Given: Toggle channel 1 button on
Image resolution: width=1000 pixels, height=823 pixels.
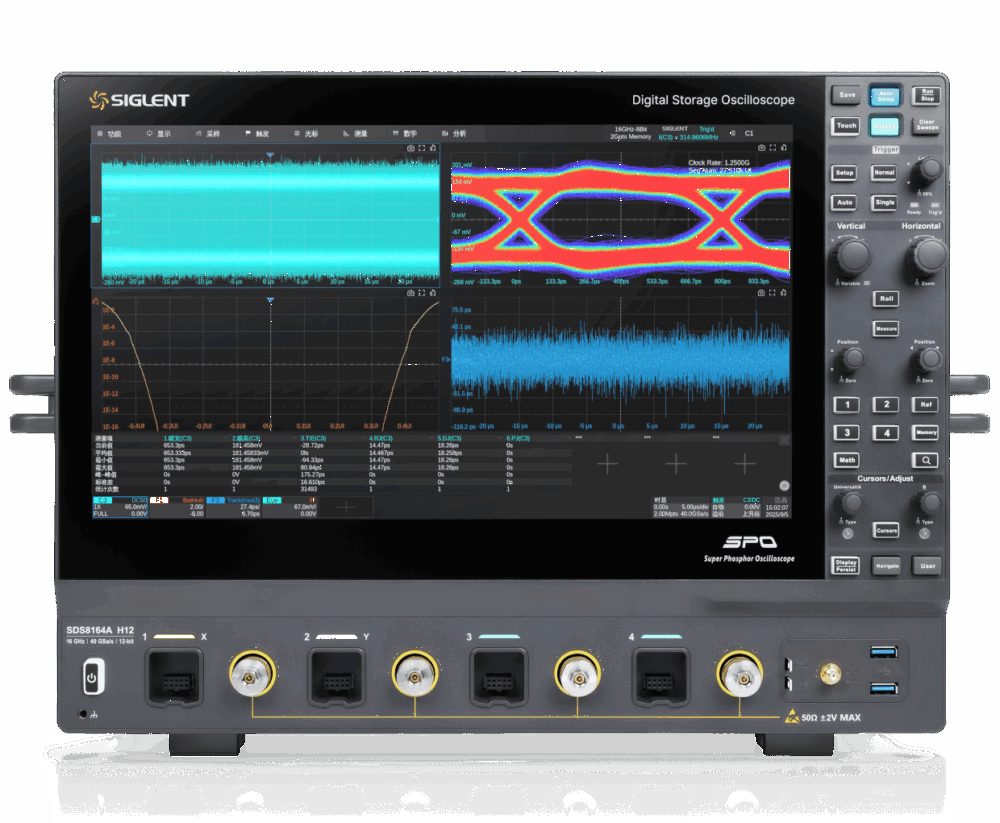Looking at the screenshot, I should [x=847, y=405].
